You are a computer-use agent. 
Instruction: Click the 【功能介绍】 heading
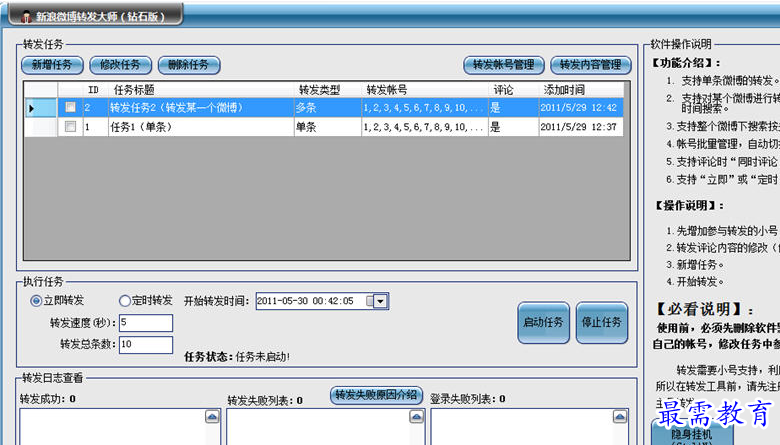686,63
